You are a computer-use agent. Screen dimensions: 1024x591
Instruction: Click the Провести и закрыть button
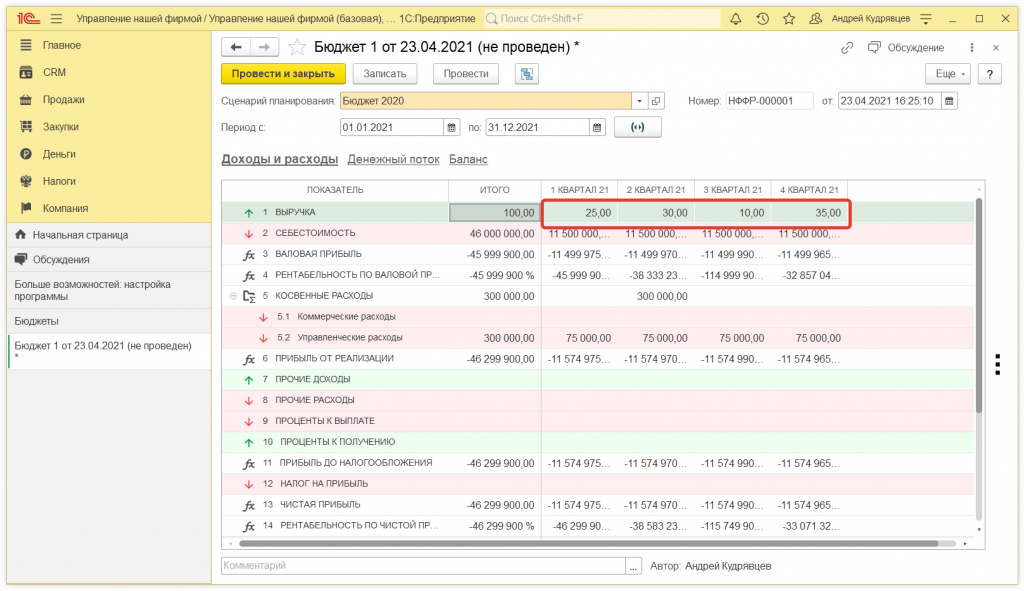[x=283, y=74]
